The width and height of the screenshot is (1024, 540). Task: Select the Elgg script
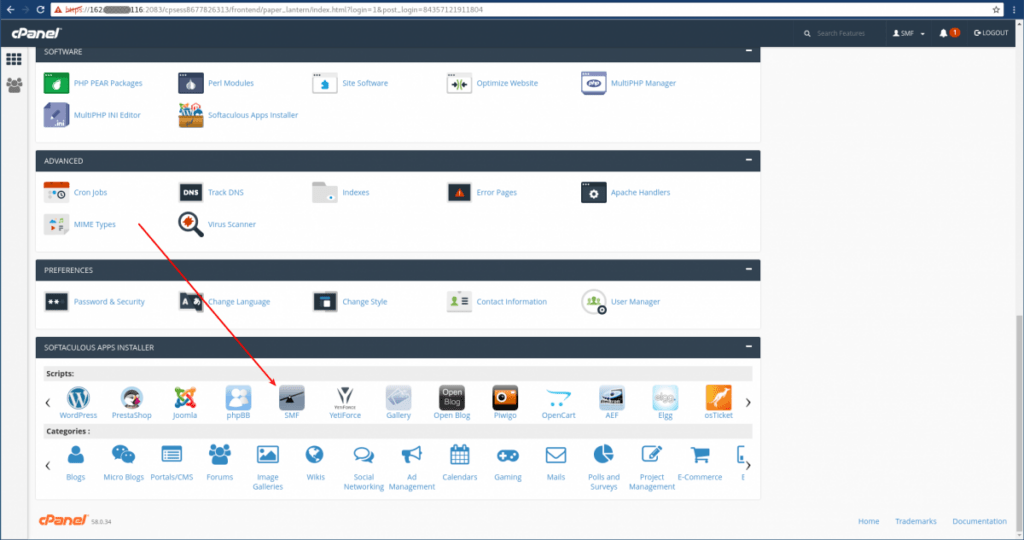pyautogui.click(x=665, y=402)
